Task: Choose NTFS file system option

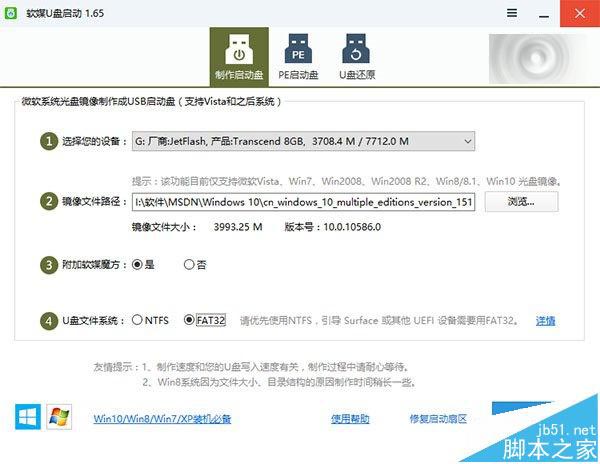Action: point(150,320)
